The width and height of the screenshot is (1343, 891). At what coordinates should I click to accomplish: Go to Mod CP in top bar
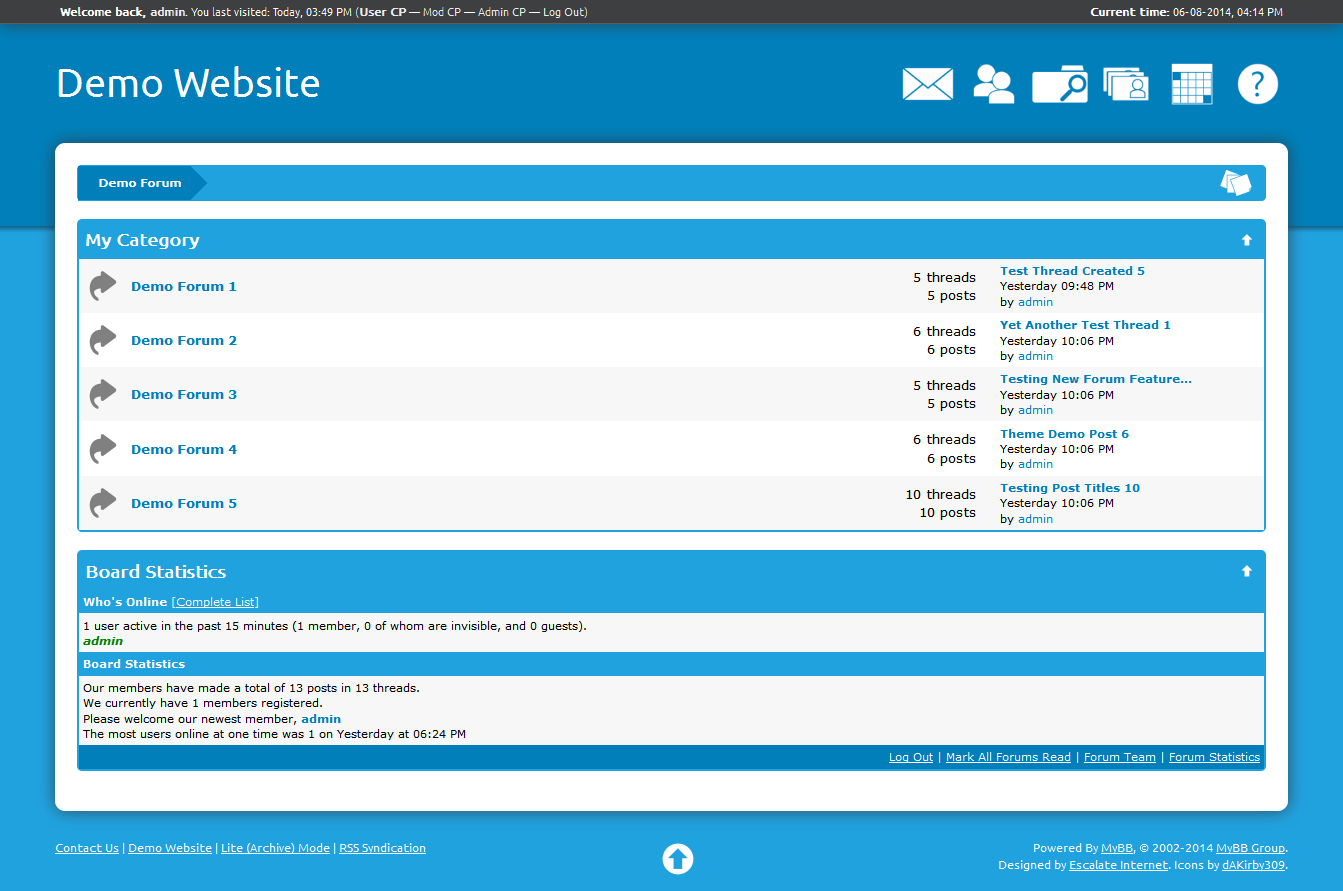click(x=441, y=12)
